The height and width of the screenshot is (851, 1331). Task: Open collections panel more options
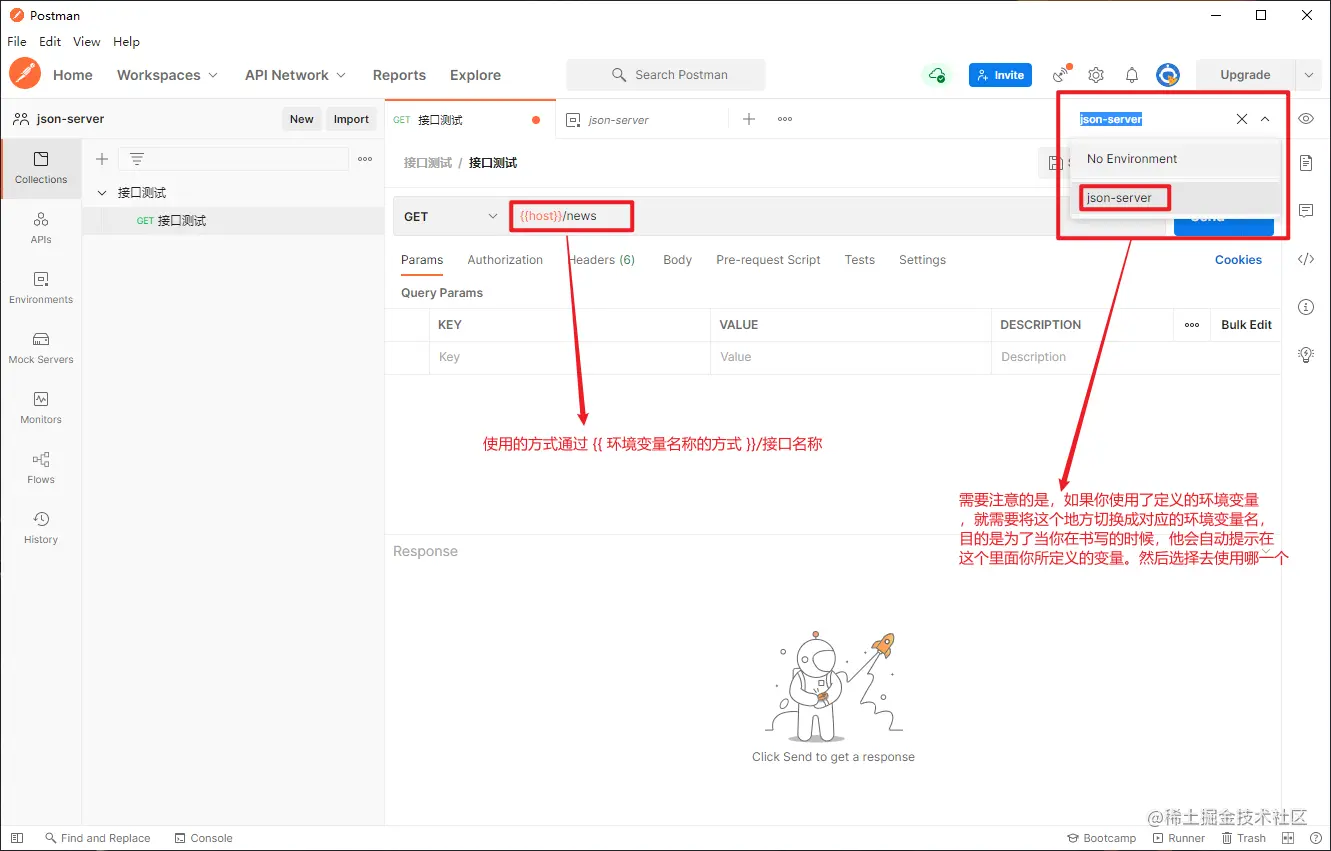tap(365, 159)
